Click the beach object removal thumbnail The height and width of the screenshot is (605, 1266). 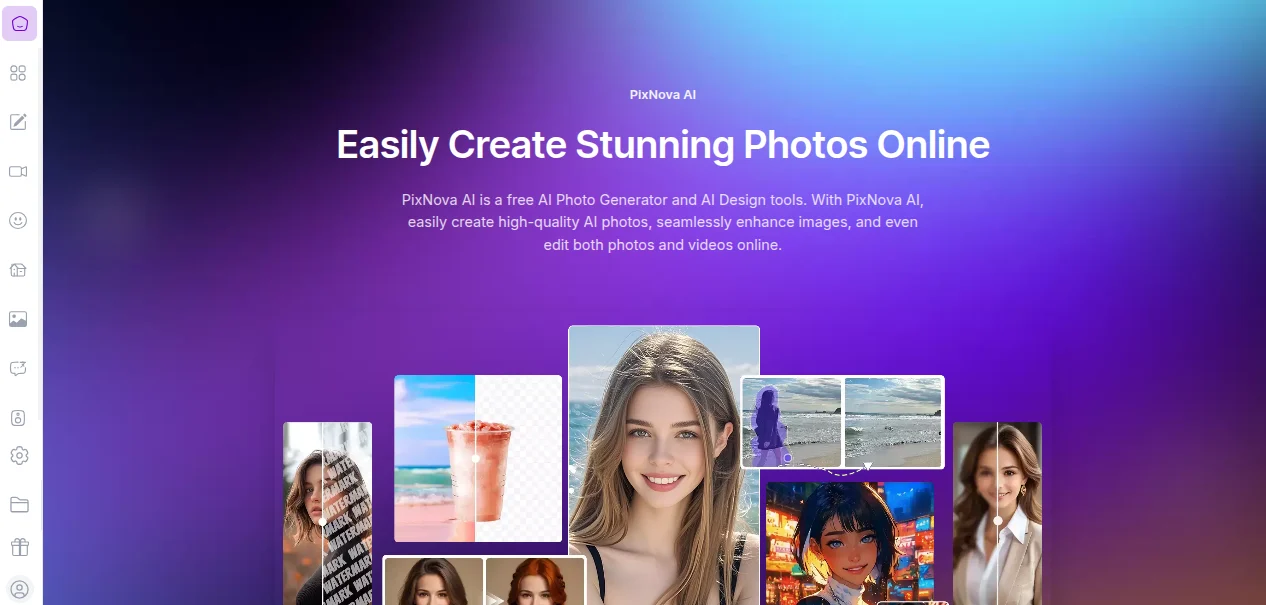pyautogui.click(x=843, y=422)
